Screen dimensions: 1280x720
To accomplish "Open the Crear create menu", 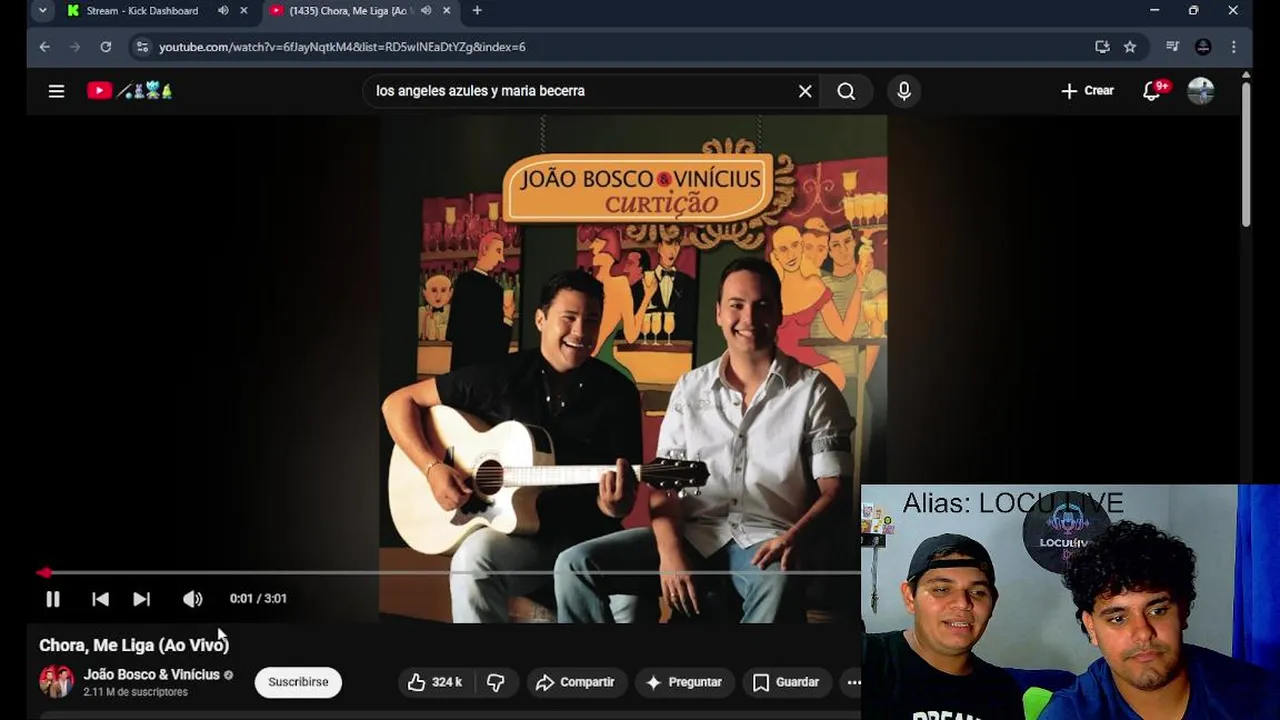I will 1087,91.
